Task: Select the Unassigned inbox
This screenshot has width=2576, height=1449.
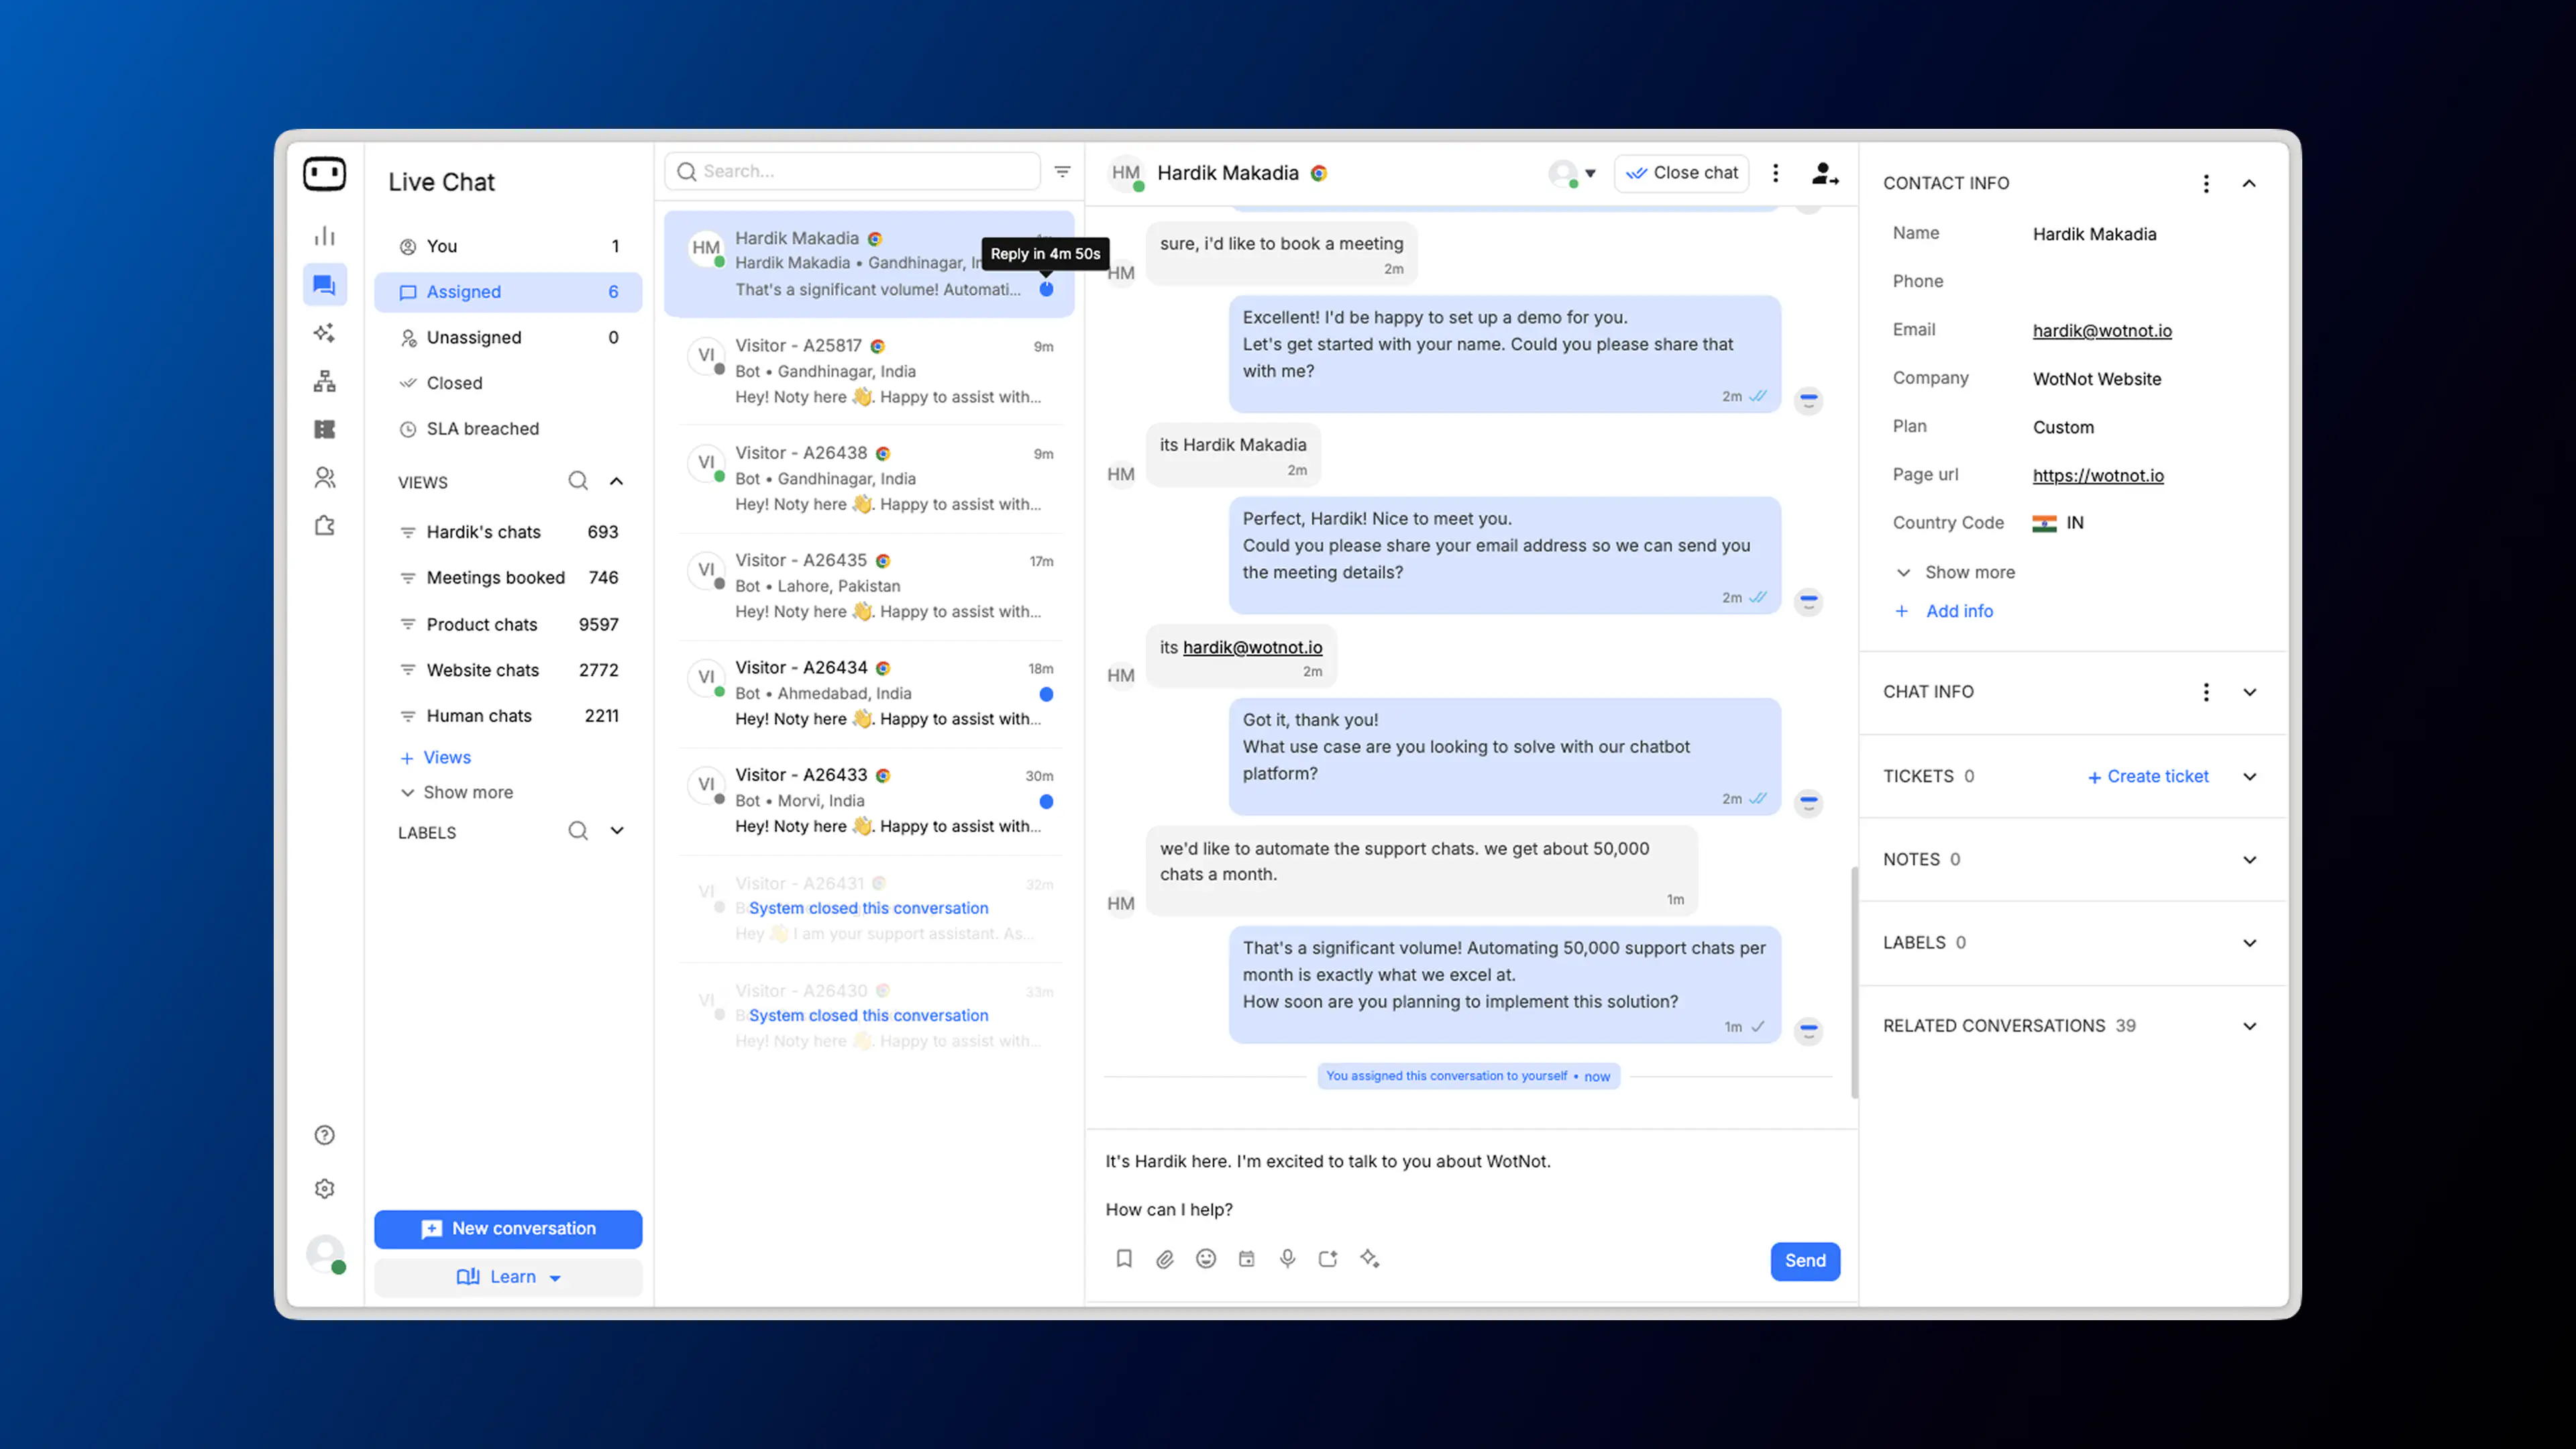Action: [x=508, y=338]
